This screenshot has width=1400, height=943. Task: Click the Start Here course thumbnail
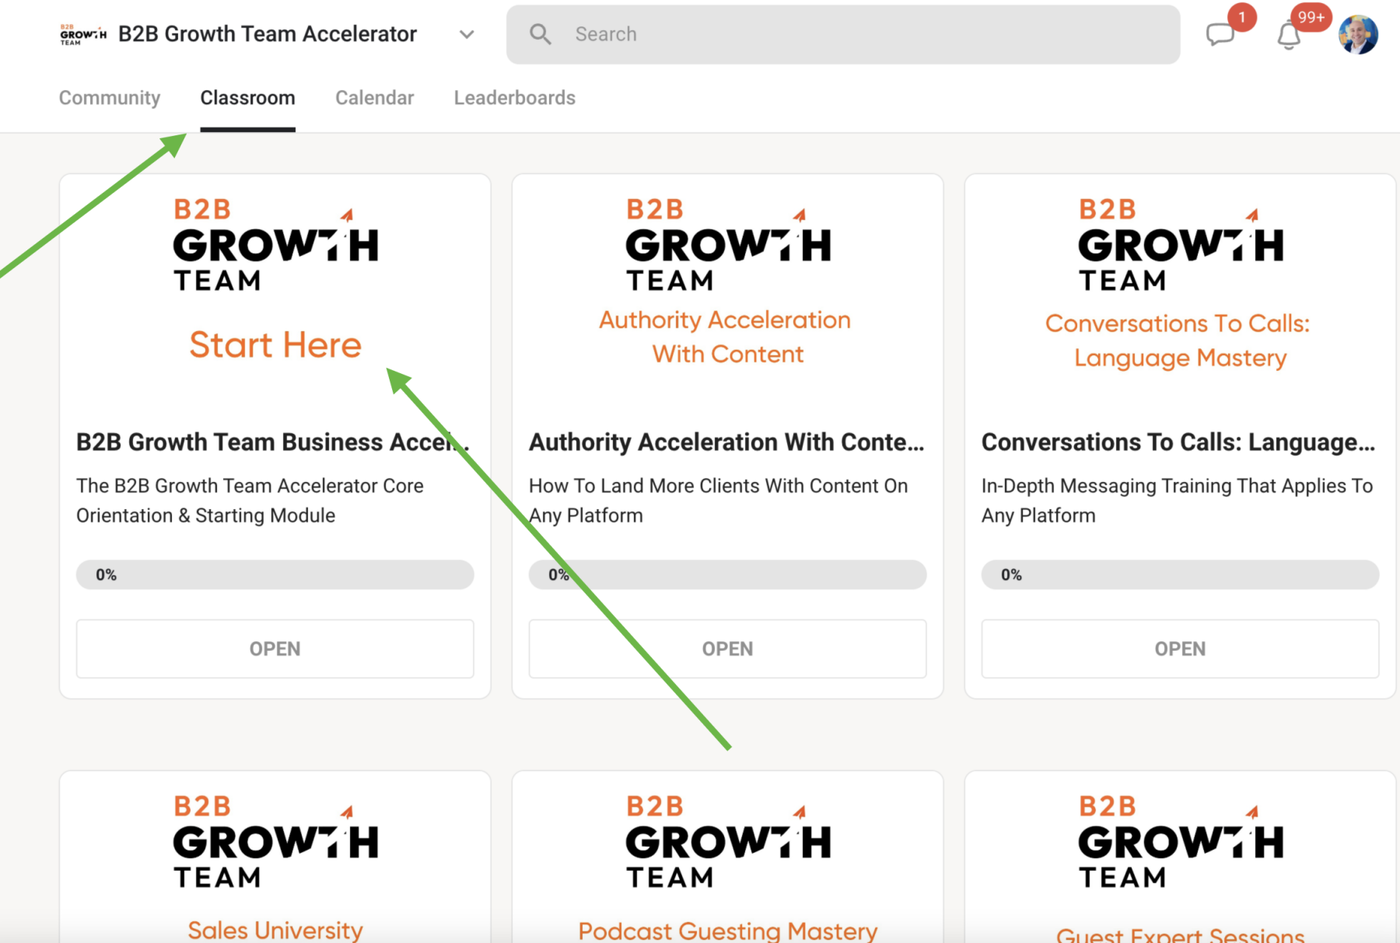275,290
